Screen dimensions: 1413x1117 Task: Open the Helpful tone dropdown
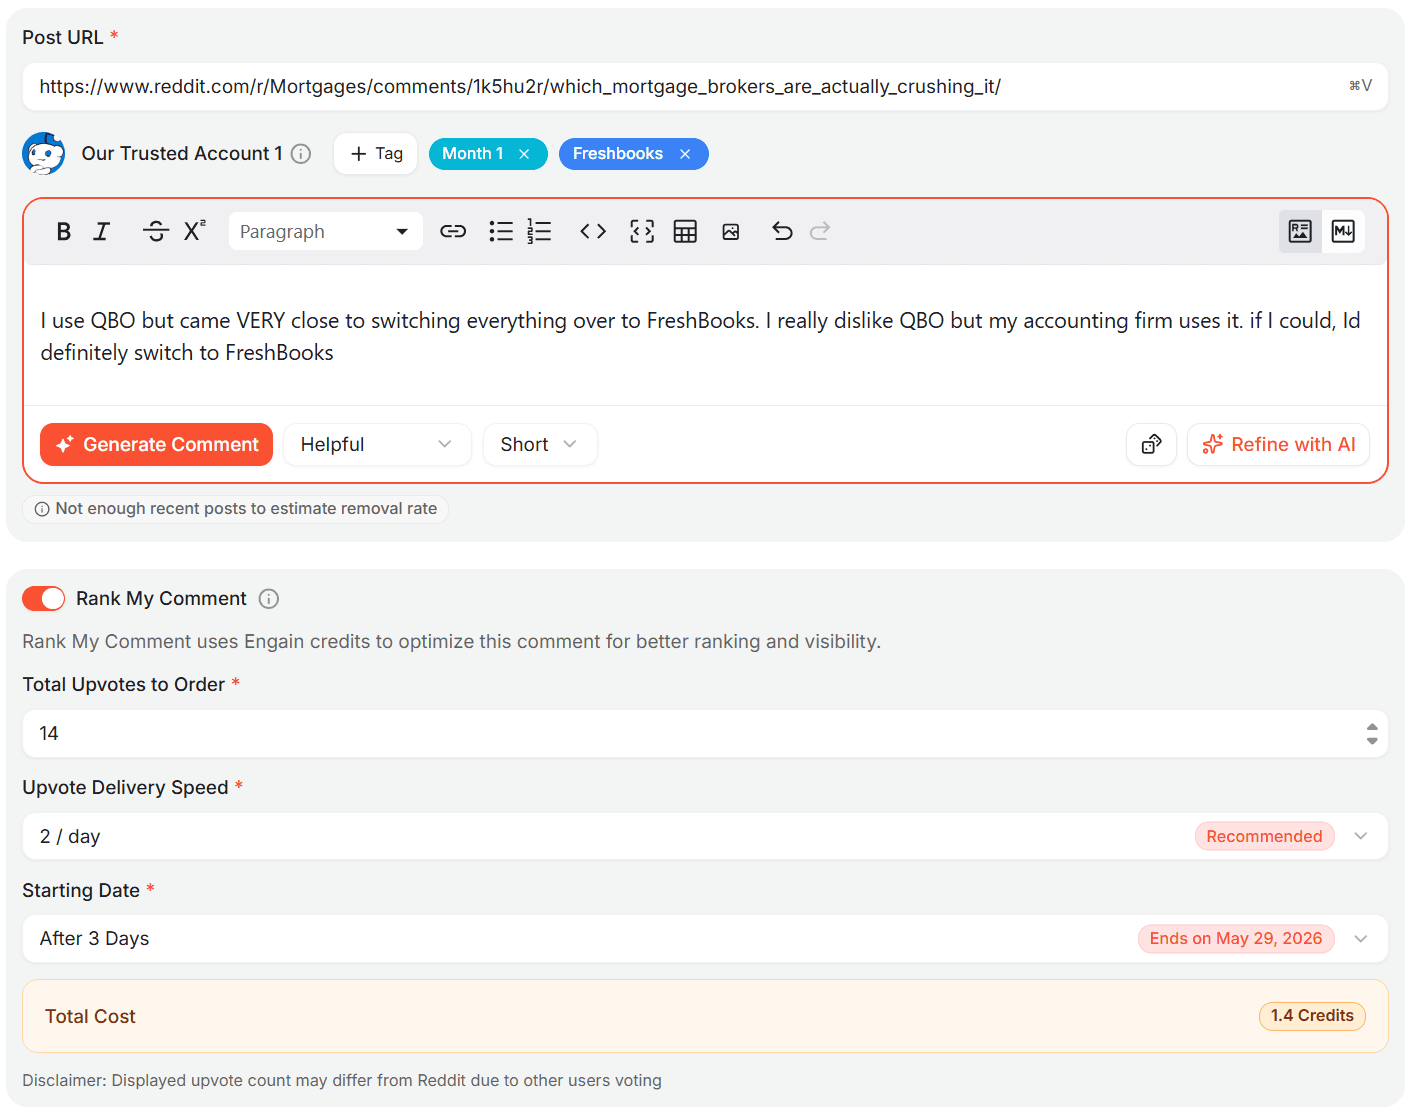[x=377, y=445]
